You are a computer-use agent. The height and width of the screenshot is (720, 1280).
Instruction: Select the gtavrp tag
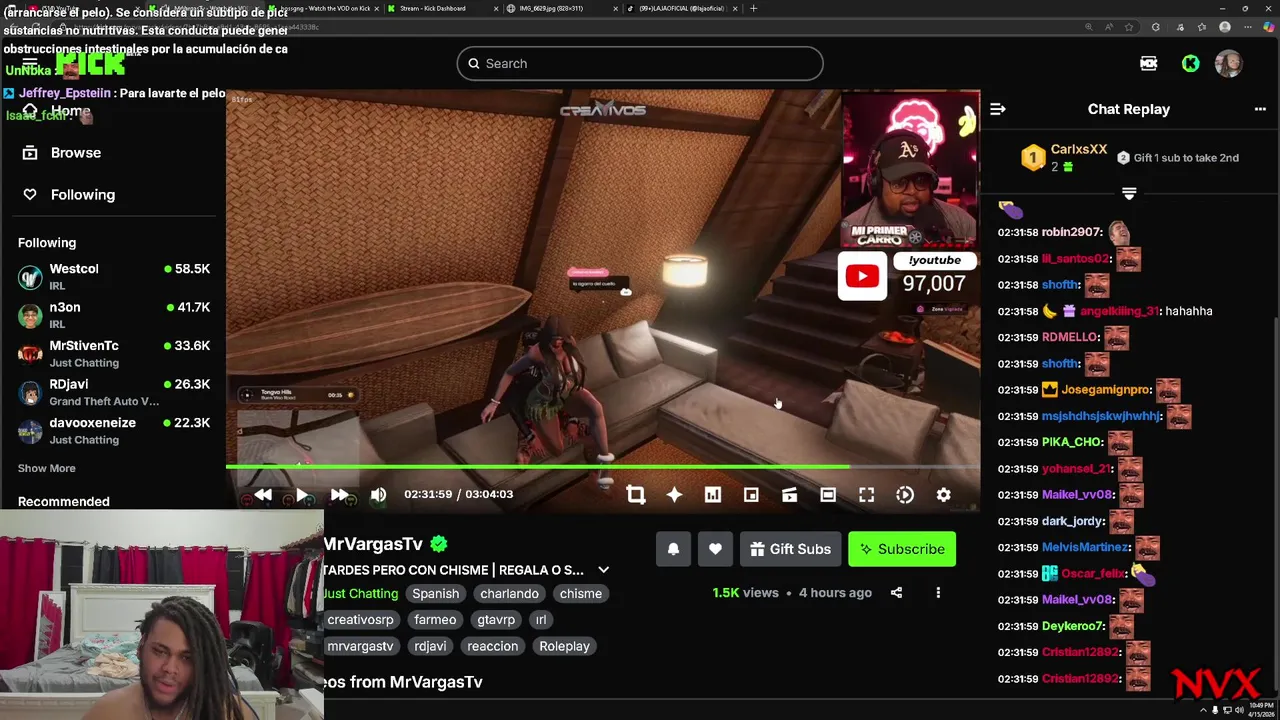496,620
